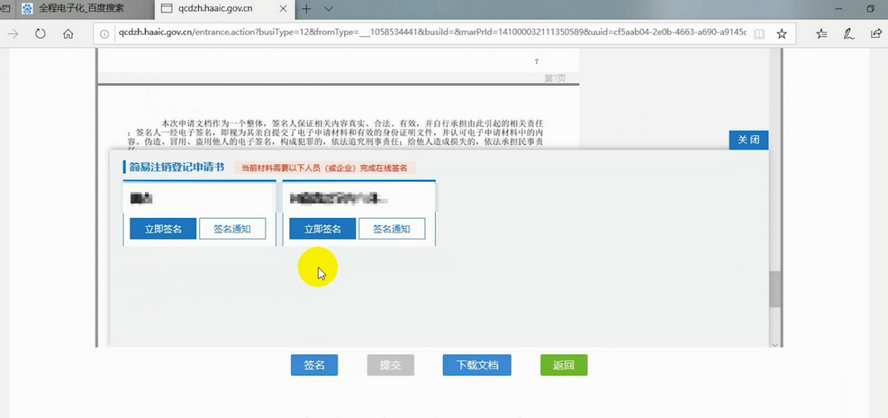This screenshot has width=888, height=418.
Task: Close the qcdzh.haaic.gov.cn tab
Action: point(283,8)
